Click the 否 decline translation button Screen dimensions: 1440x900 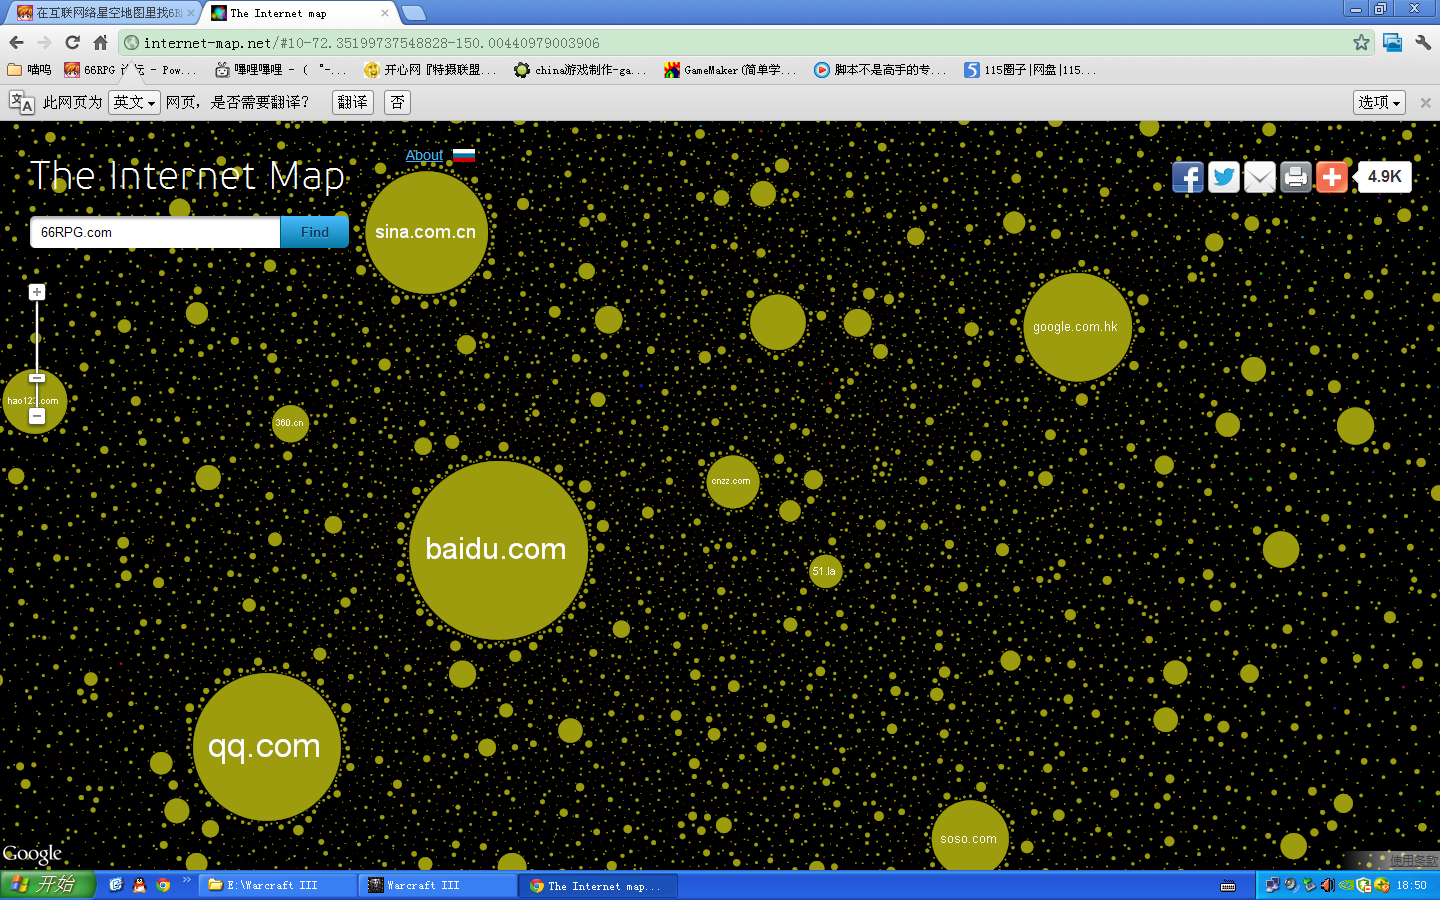(397, 102)
